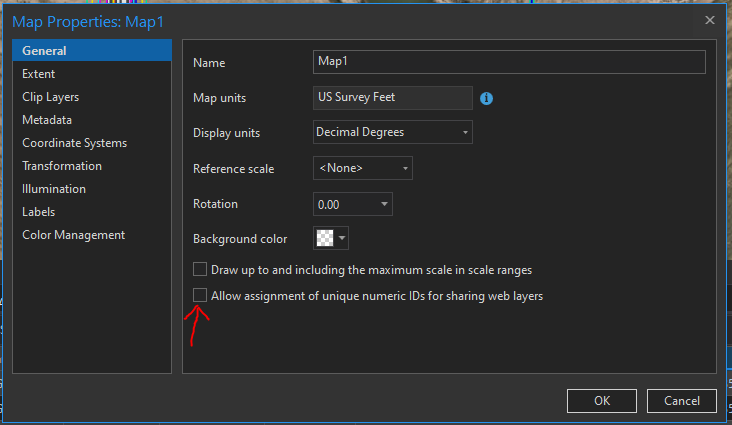The width and height of the screenshot is (732, 425).
Task: Close the Map Properties dialog
Action: [x=710, y=20]
